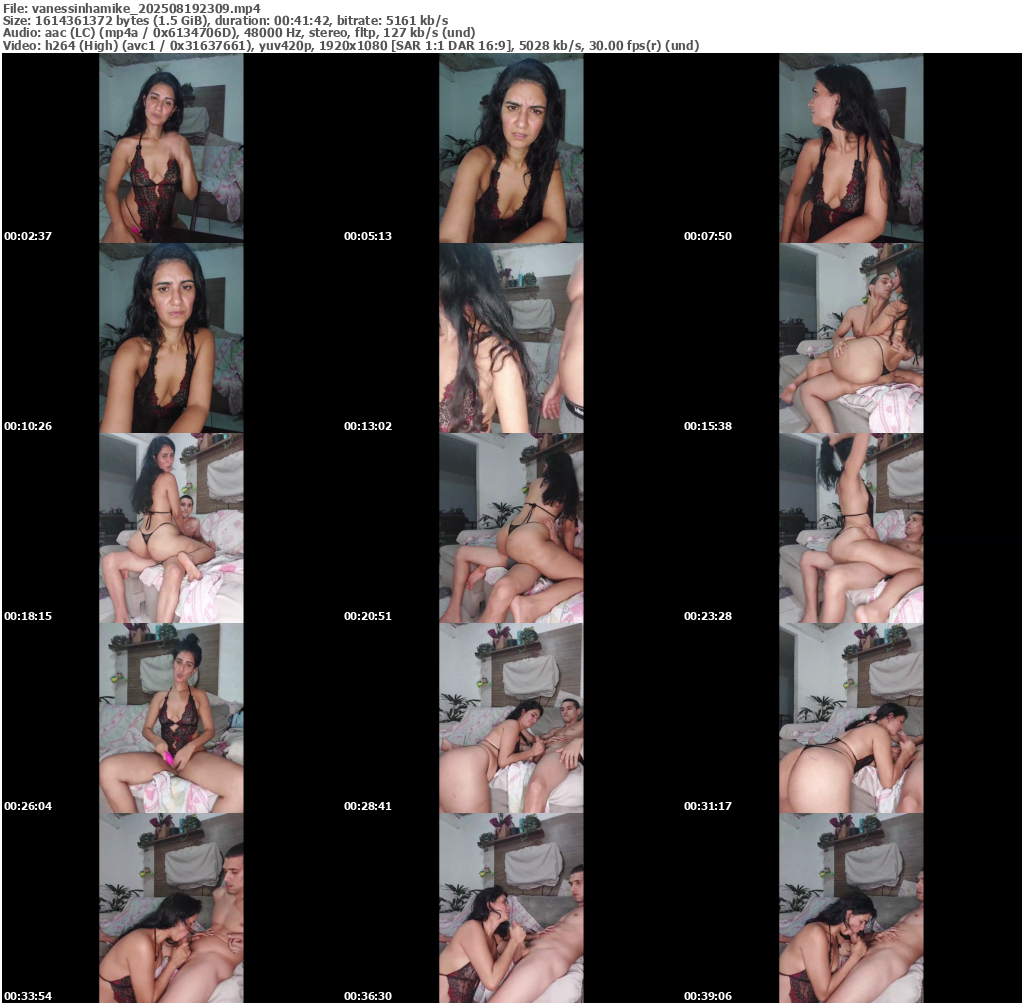Click the 00:33:54 timestamp label
The height and width of the screenshot is (1003, 1024).
[x=28, y=996]
